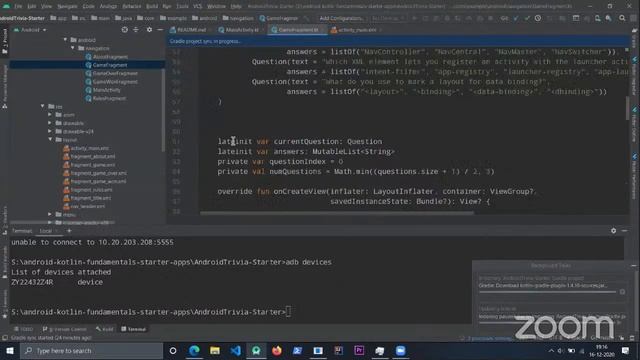Image resolution: width=640 pixels, height=360 pixels.
Task: Switch to activity_main.xml editor tab
Action: (357, 30)
